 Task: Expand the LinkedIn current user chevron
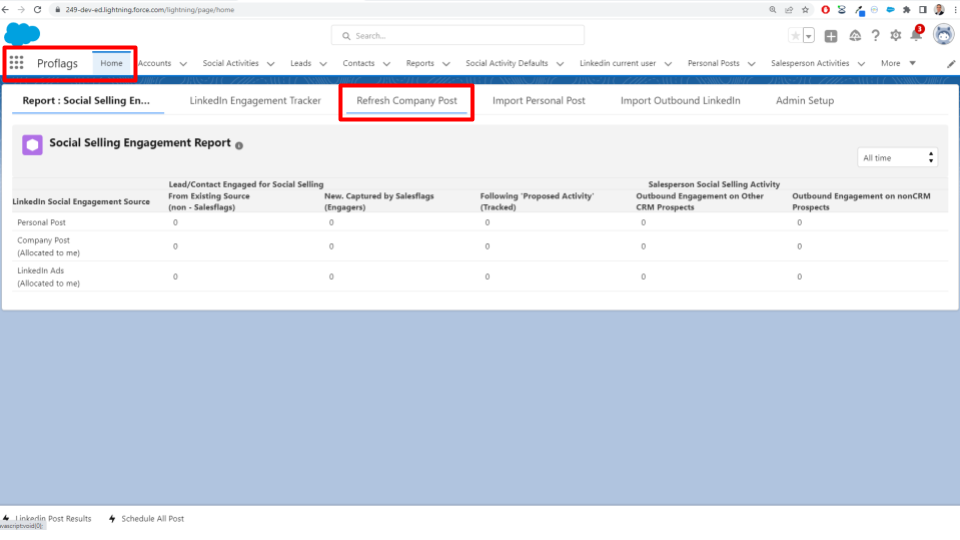(x=668, y=64)
